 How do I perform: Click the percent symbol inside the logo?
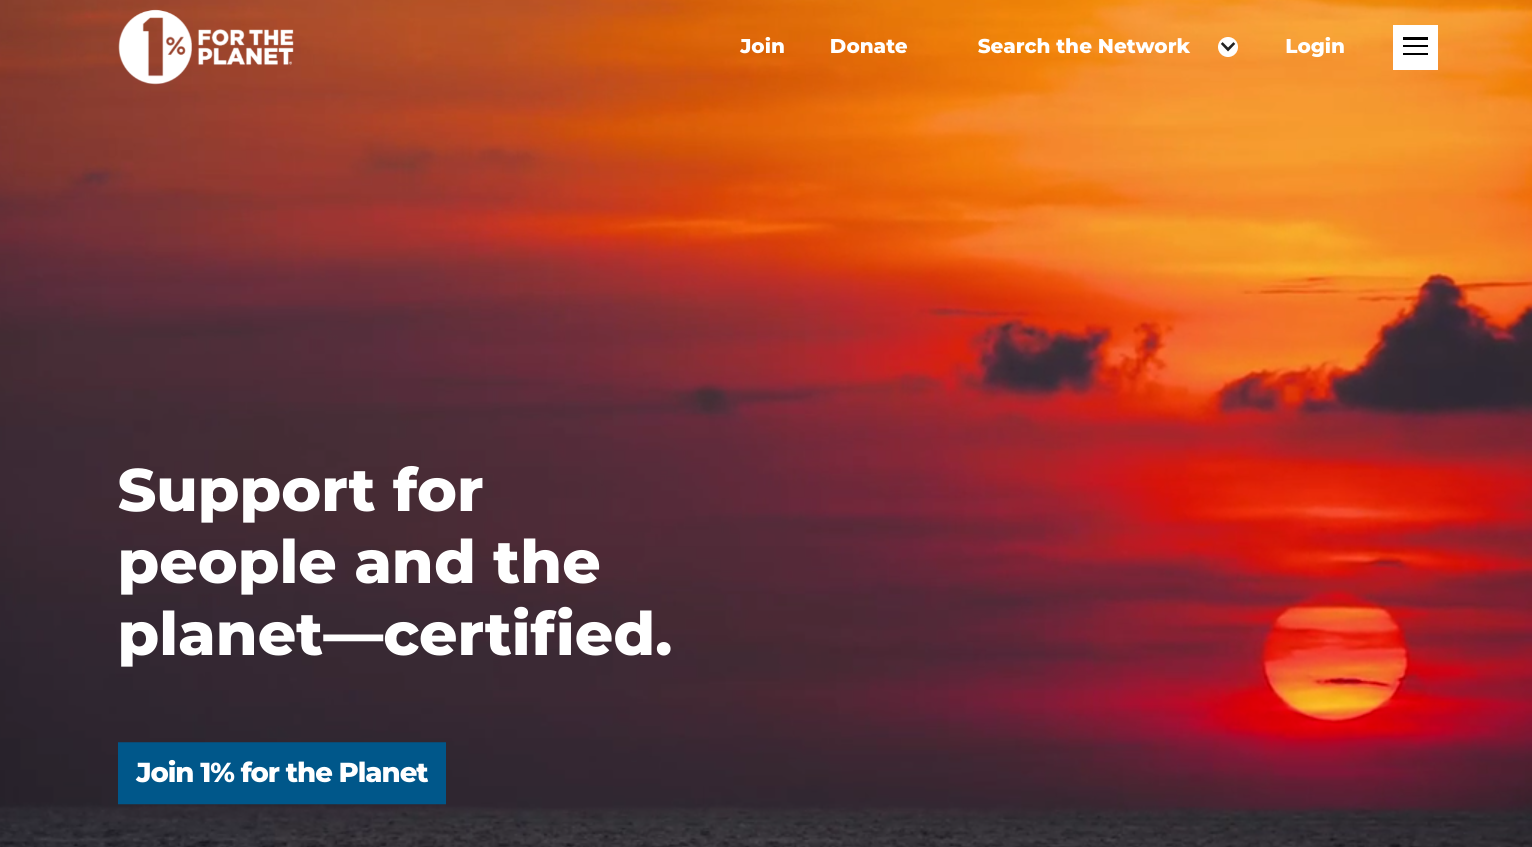pyautogui.click(x=176, y=46)
